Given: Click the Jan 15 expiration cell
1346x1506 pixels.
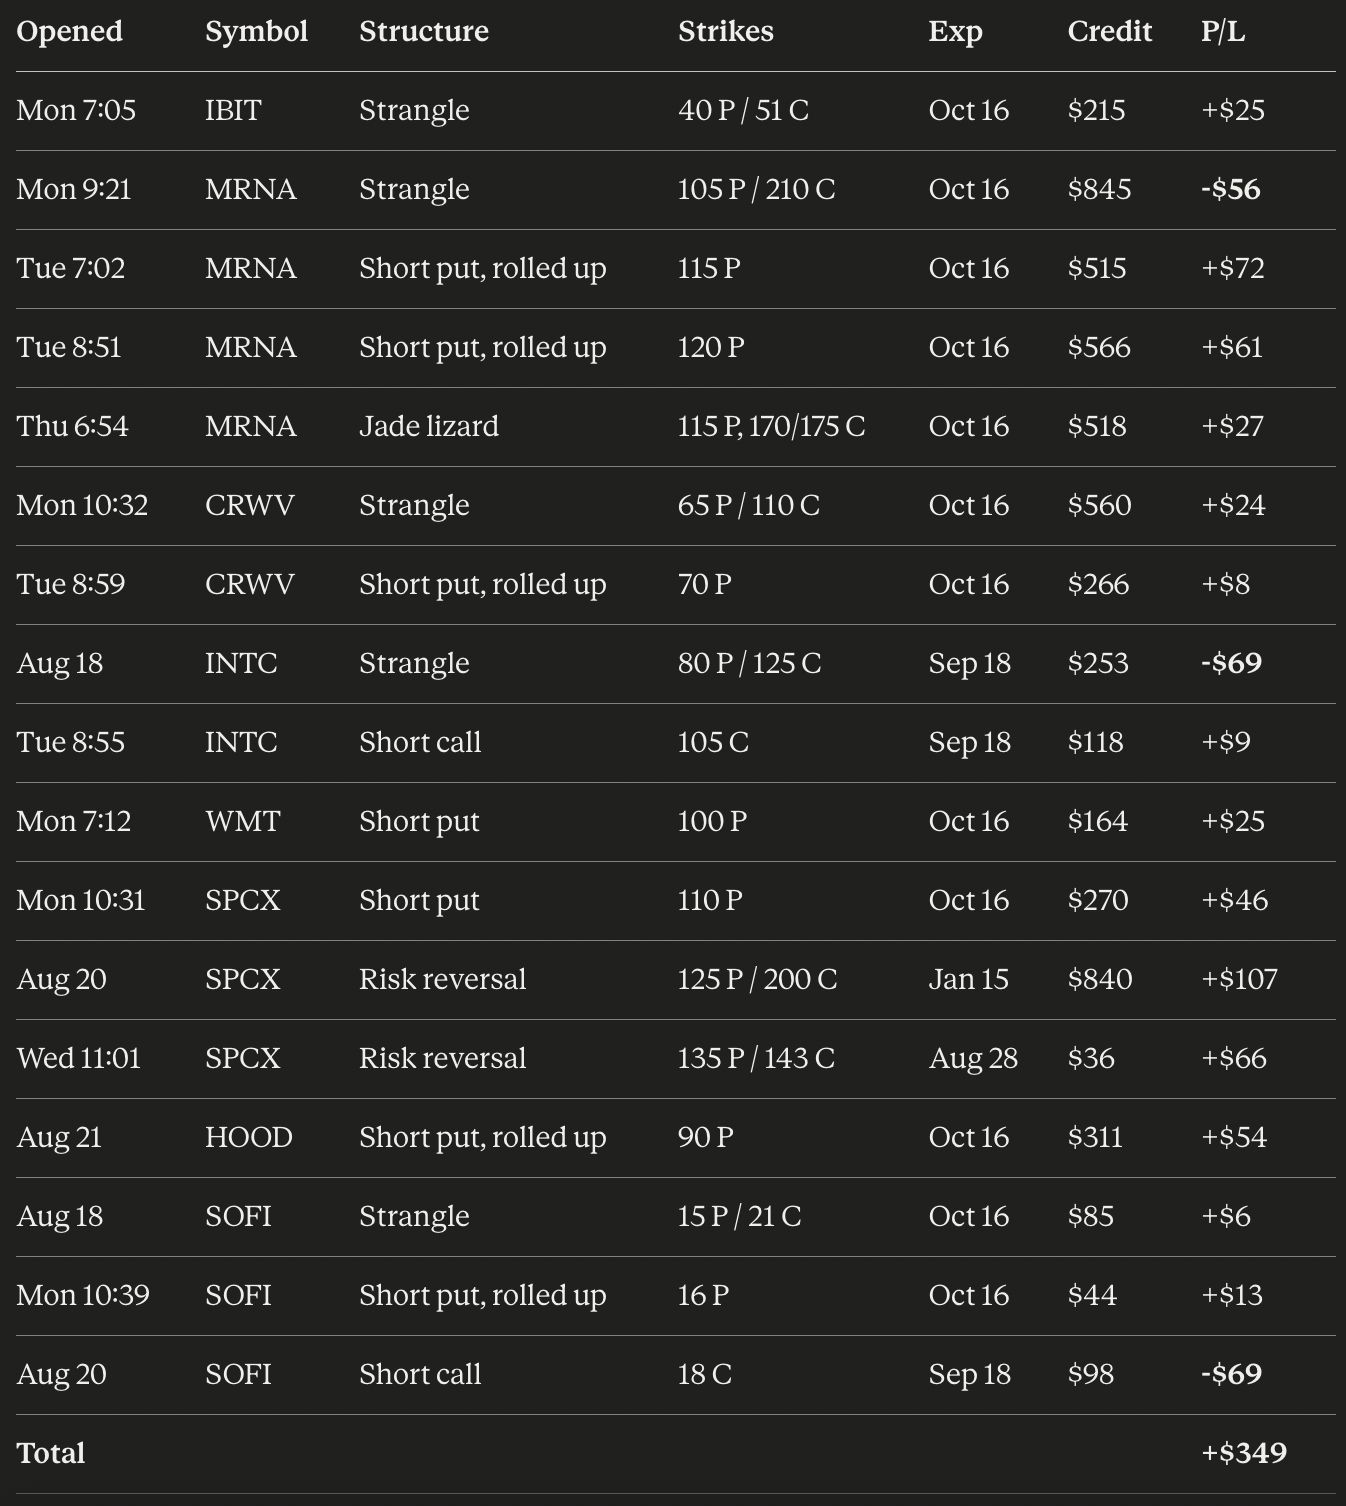Looking at the screenshot, I should [x=968, y=979].
